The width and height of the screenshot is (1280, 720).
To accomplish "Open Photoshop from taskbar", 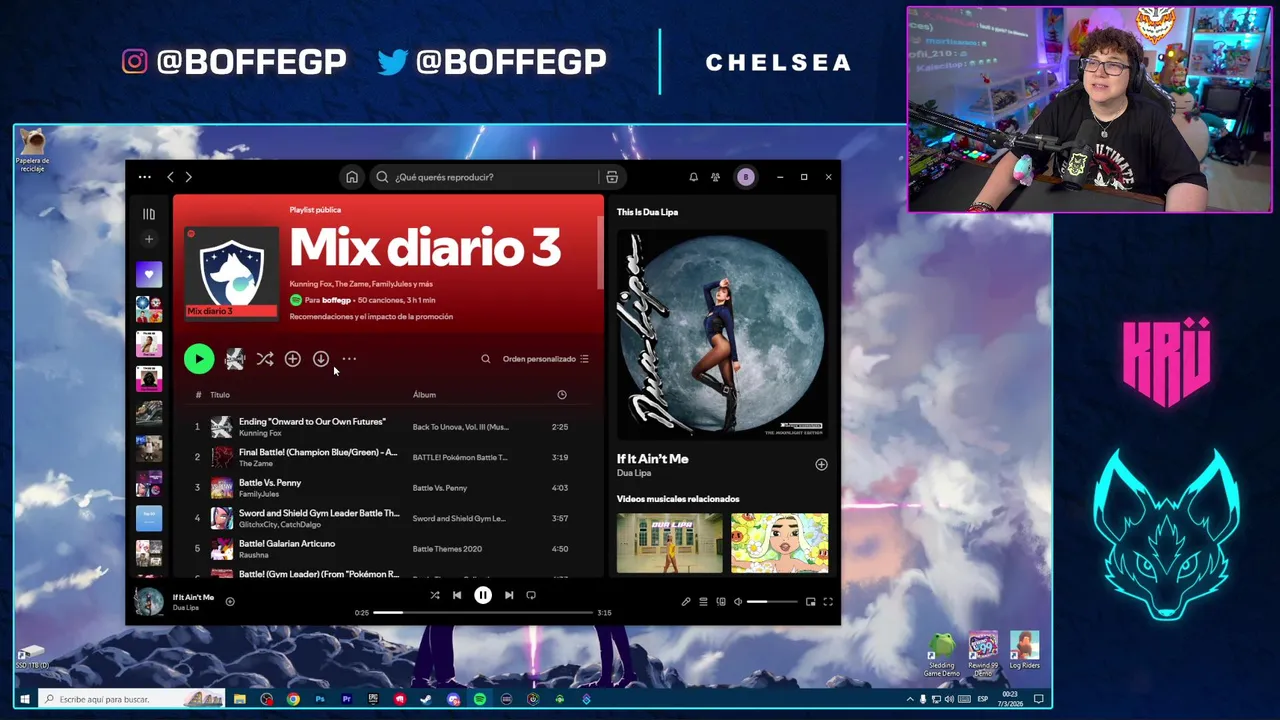I will [x=320, y=699].
